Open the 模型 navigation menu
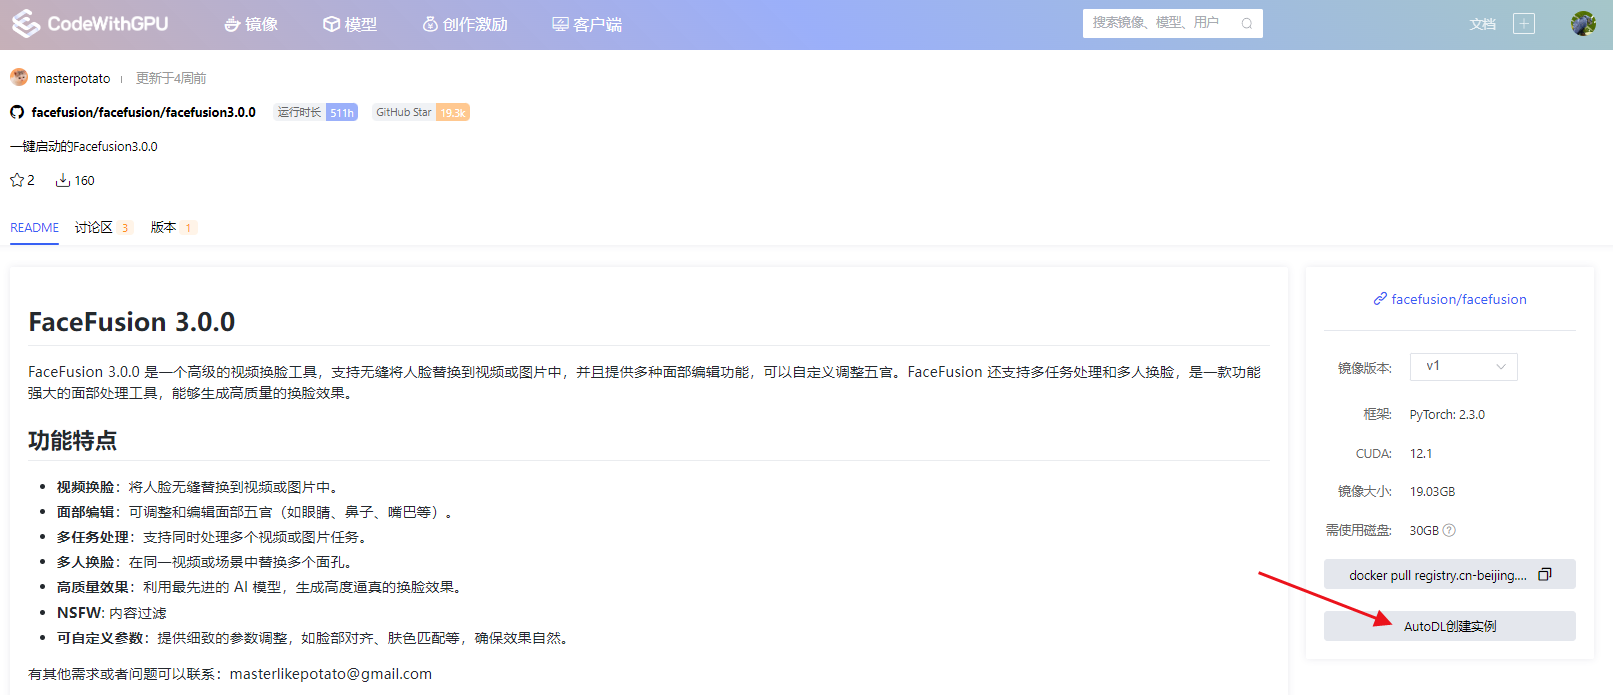 coord(350,24)
